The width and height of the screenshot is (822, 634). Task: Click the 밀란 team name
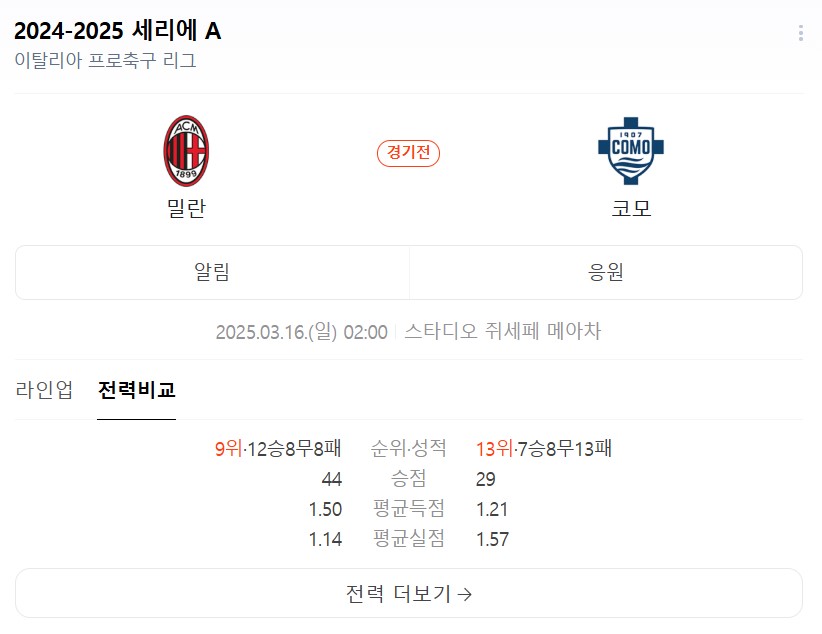coord(186,209)
